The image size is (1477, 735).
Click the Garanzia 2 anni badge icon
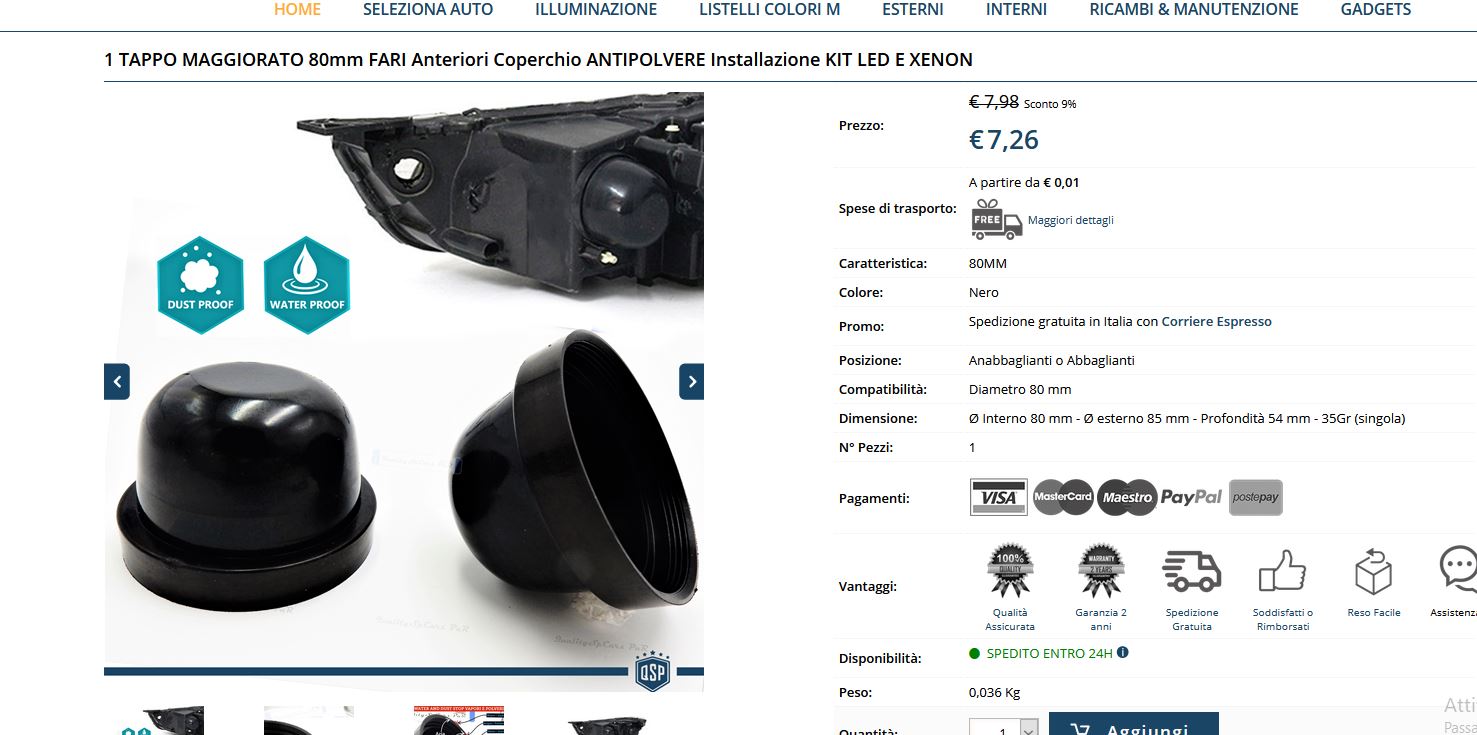1101,571
